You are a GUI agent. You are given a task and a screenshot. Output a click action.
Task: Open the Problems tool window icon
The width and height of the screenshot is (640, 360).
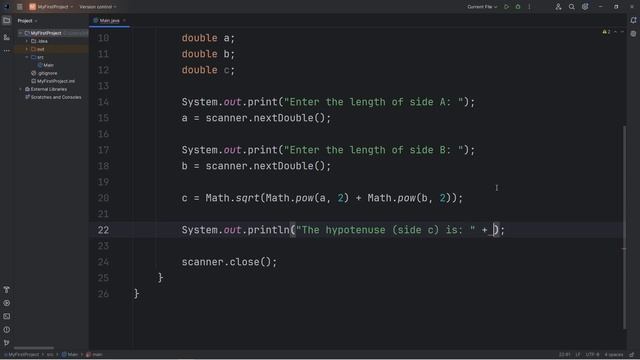coord(7,329)
